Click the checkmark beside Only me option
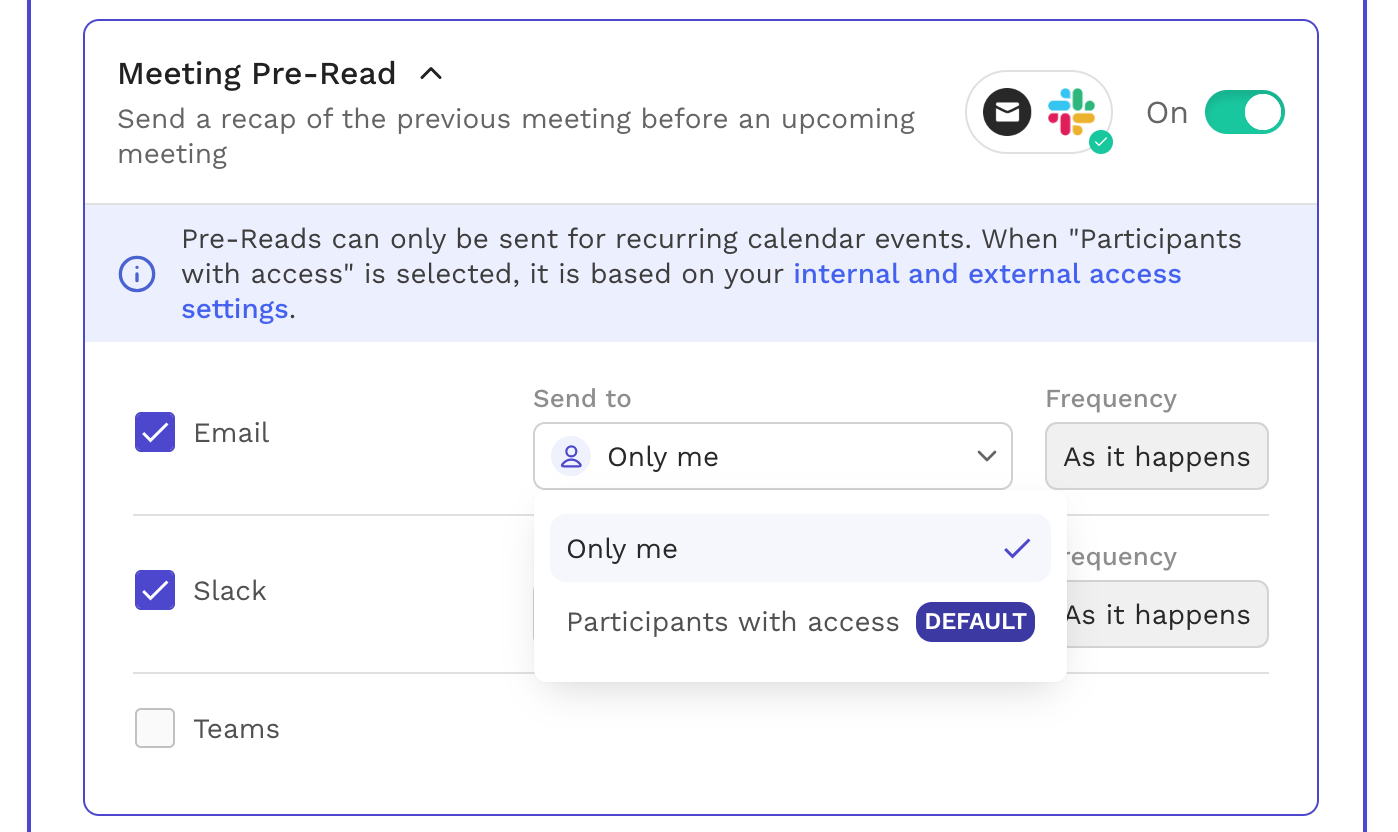Viewport: 1398px width, 832px height. point(1017,548)
